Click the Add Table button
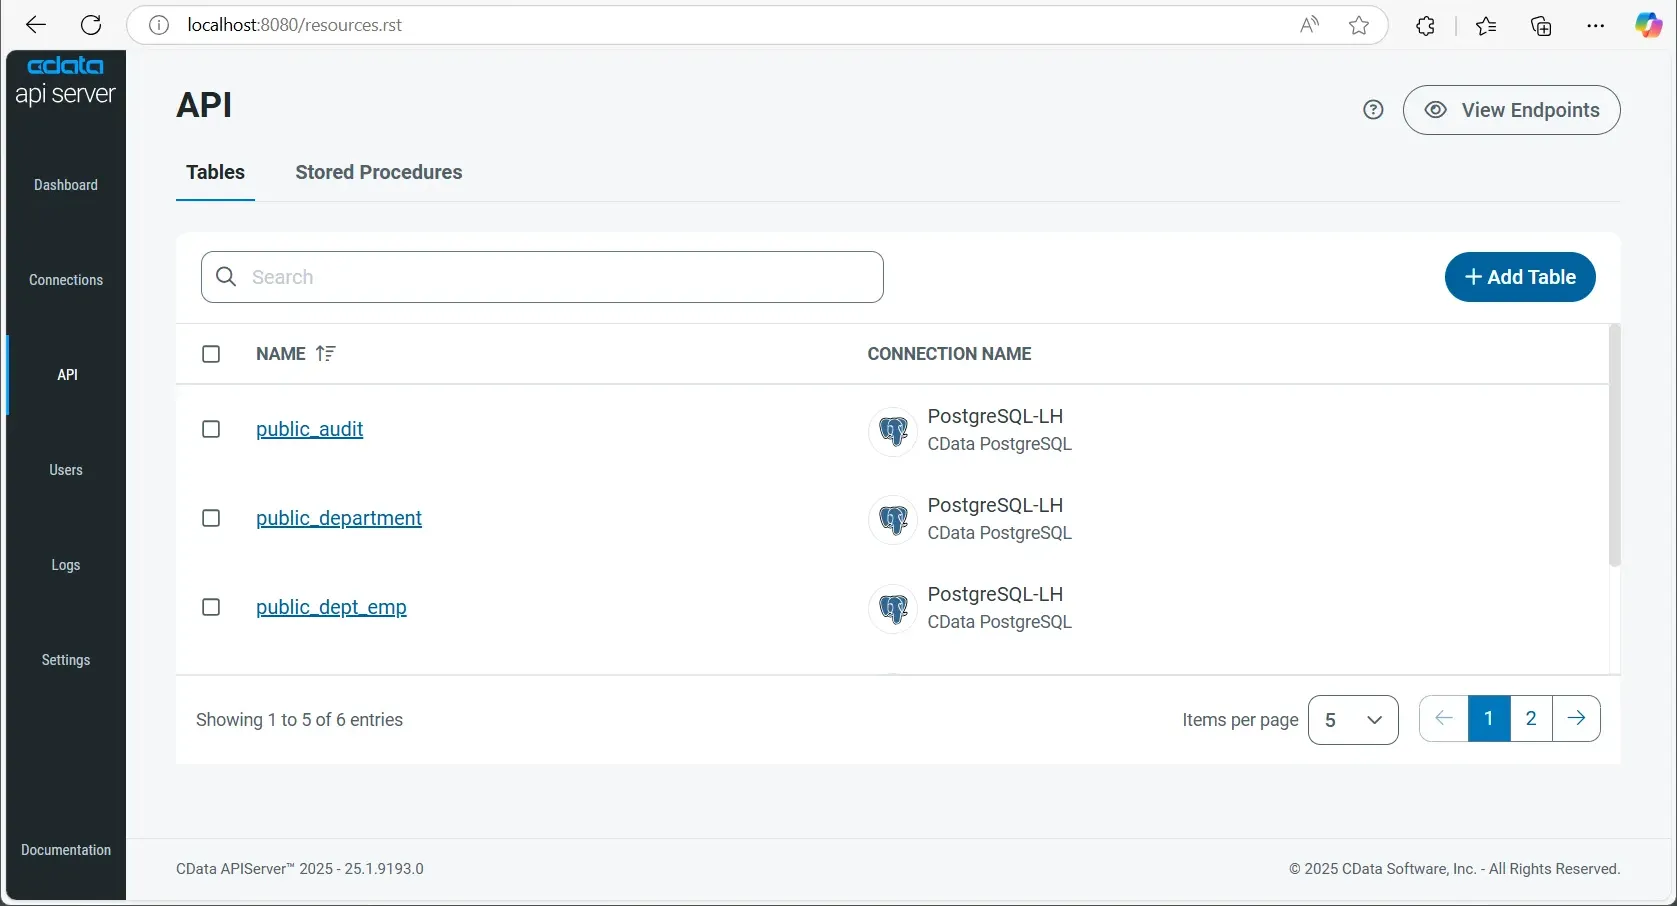 tap(1519, 277)
